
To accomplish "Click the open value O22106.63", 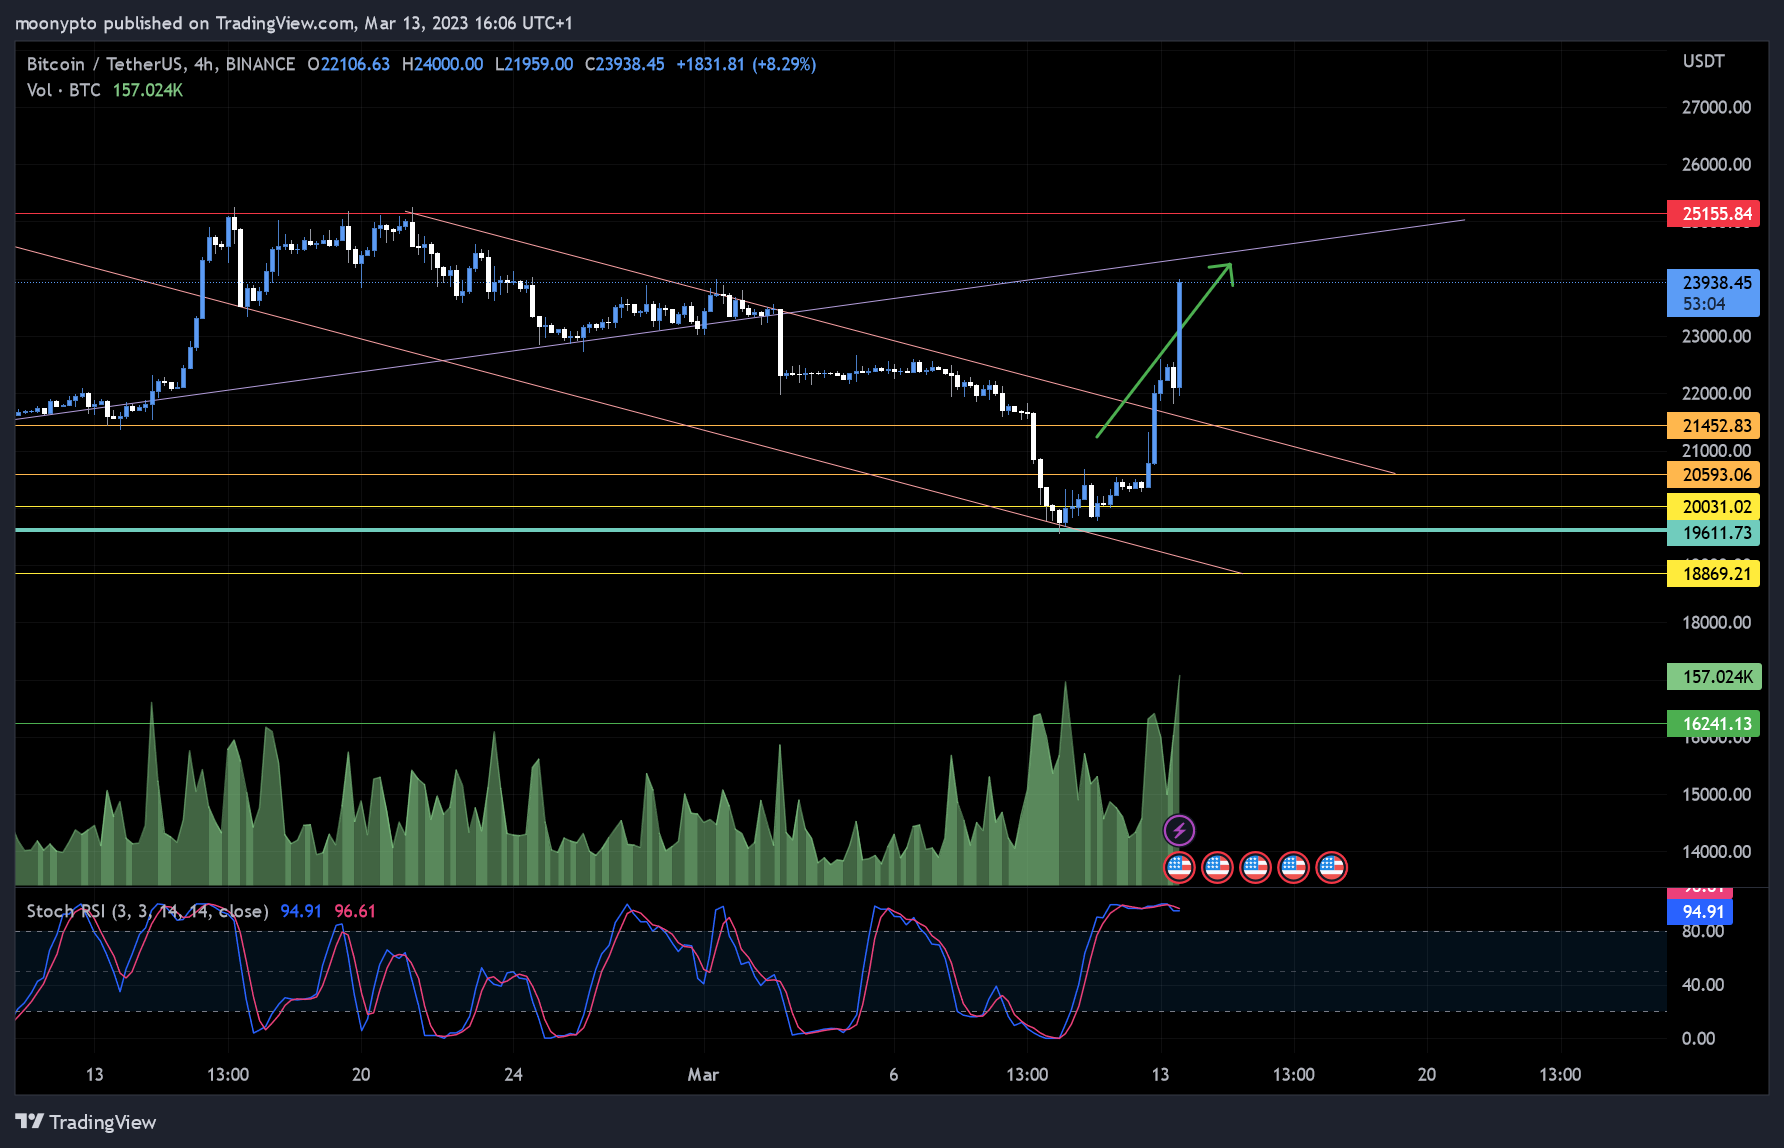I will pos(349,64).
